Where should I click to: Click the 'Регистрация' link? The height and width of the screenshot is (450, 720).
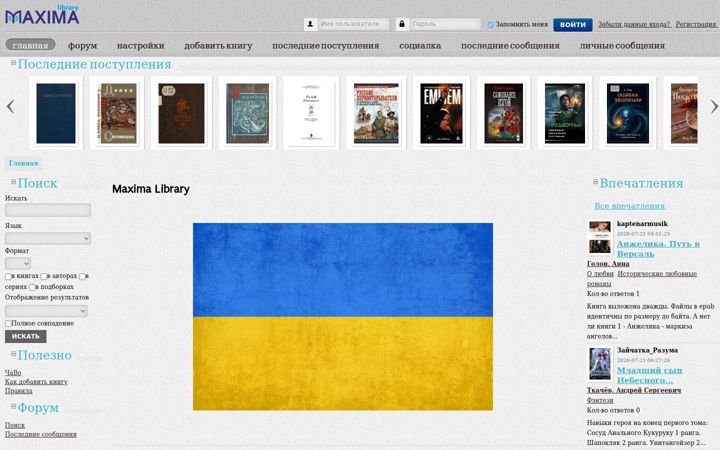[x=696, y=24]
